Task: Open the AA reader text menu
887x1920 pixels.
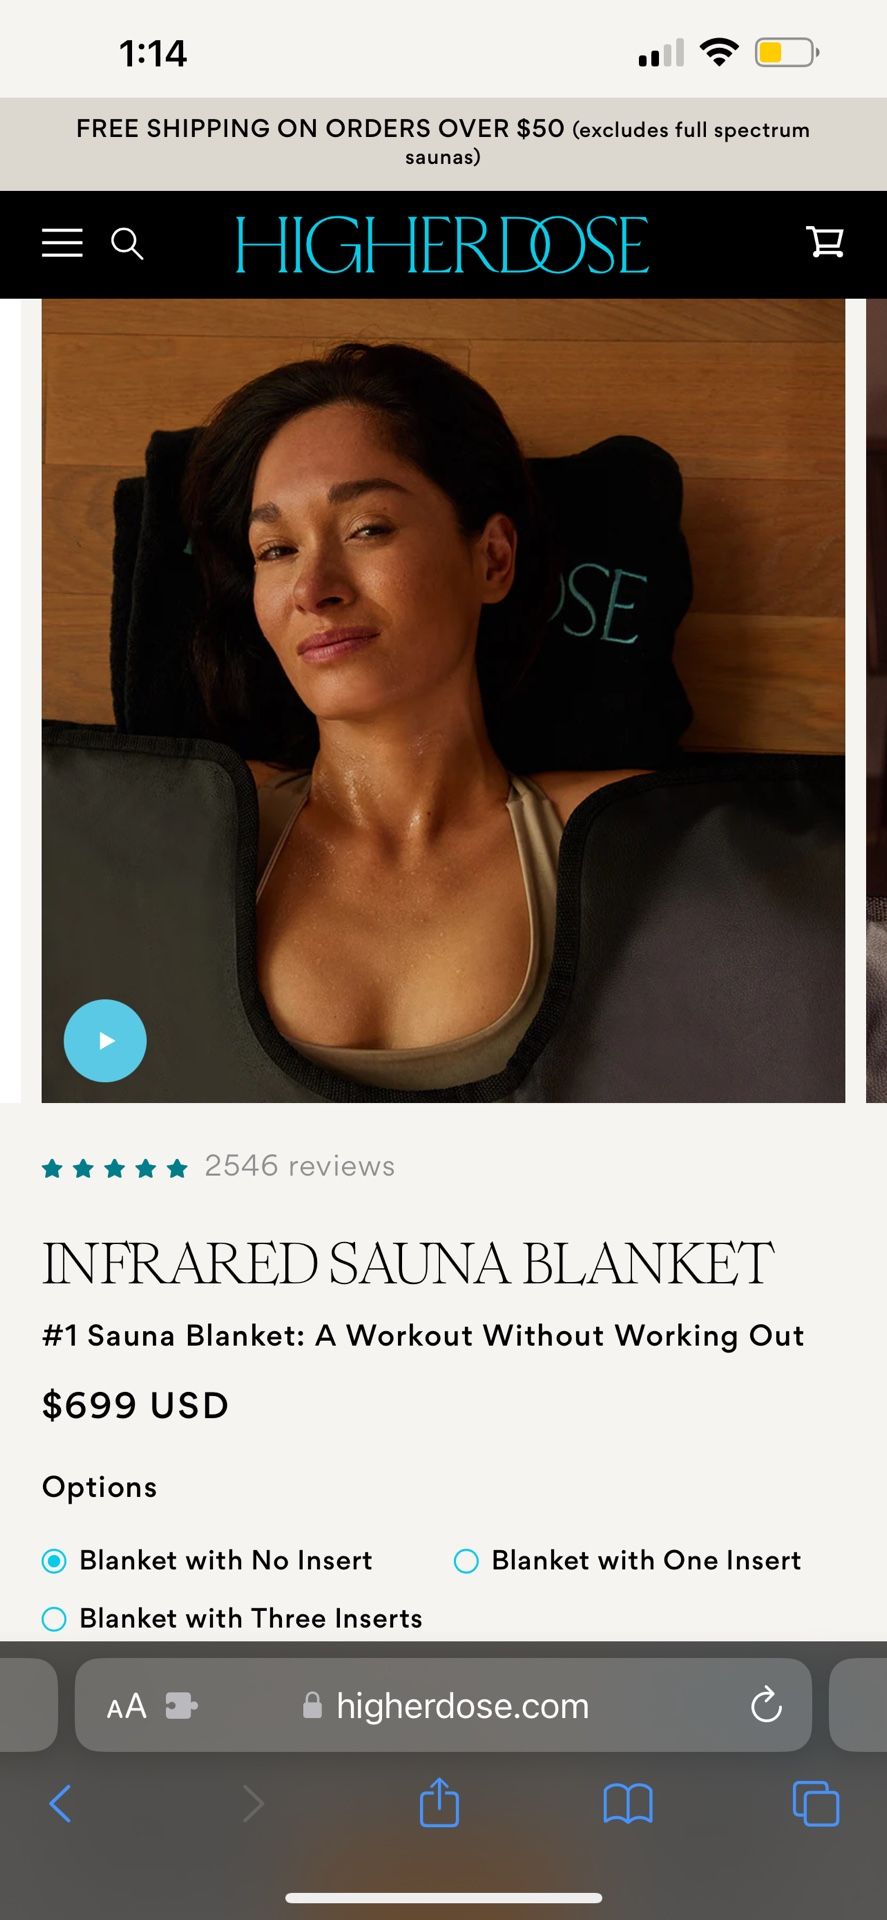Action: [127, 1706]
